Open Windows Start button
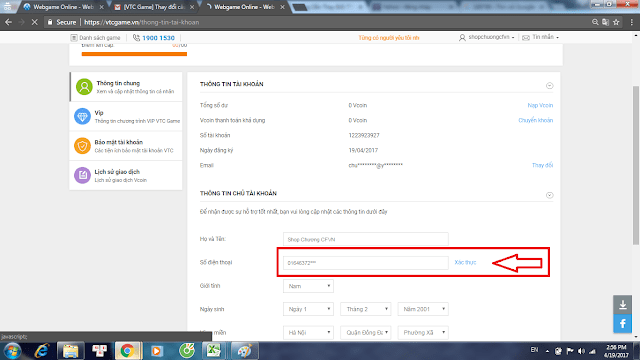This screenshot has width=640, height=360. pos(12,351)
